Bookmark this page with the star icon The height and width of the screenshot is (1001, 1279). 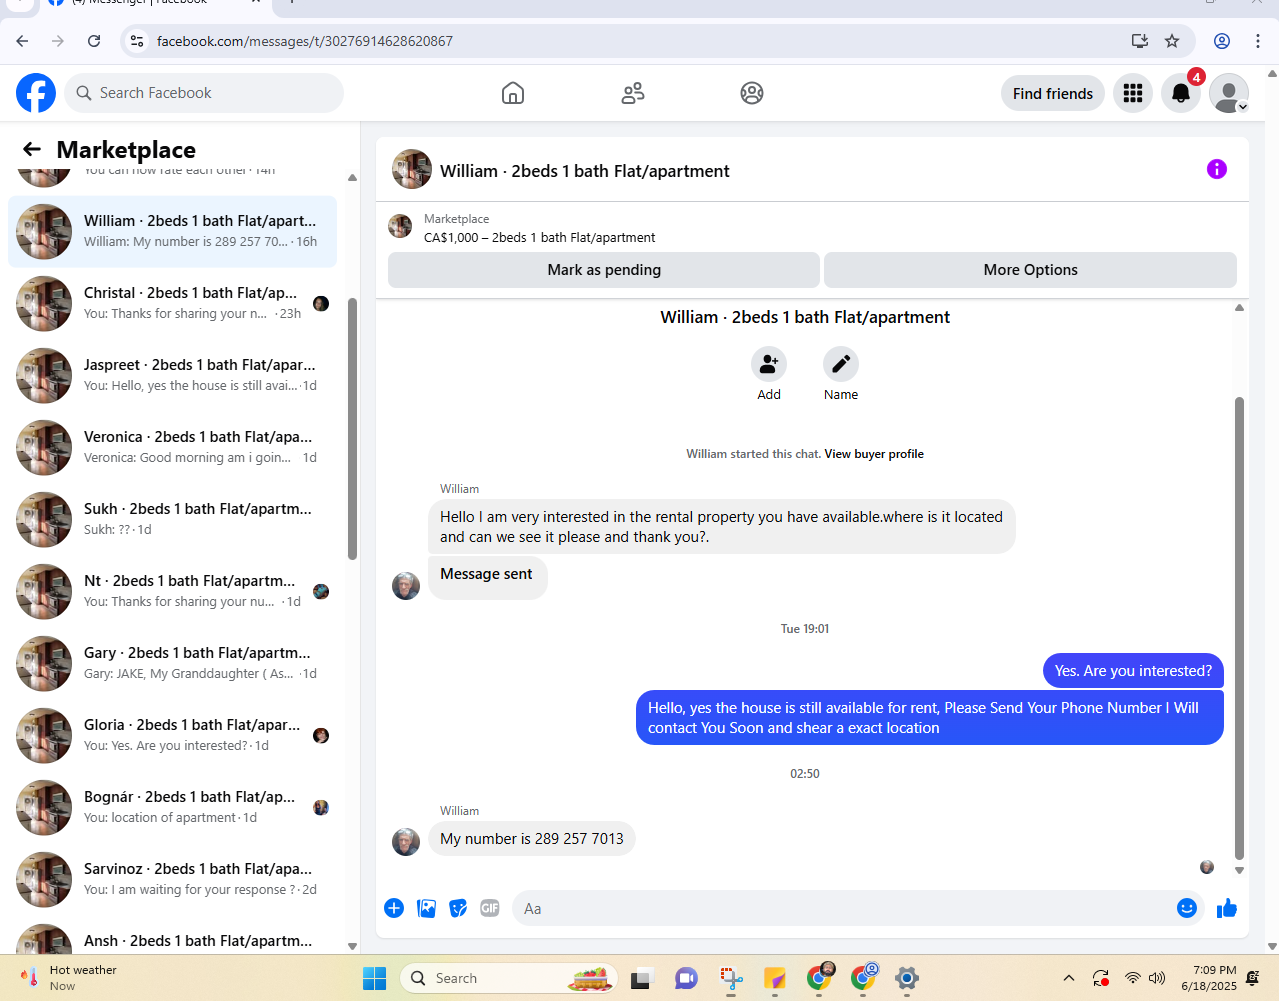pyautogui.click(x=1172, y=41)
